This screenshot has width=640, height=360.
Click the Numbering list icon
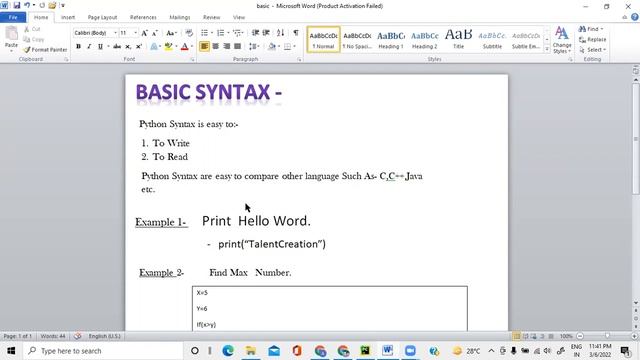[220, 33]
